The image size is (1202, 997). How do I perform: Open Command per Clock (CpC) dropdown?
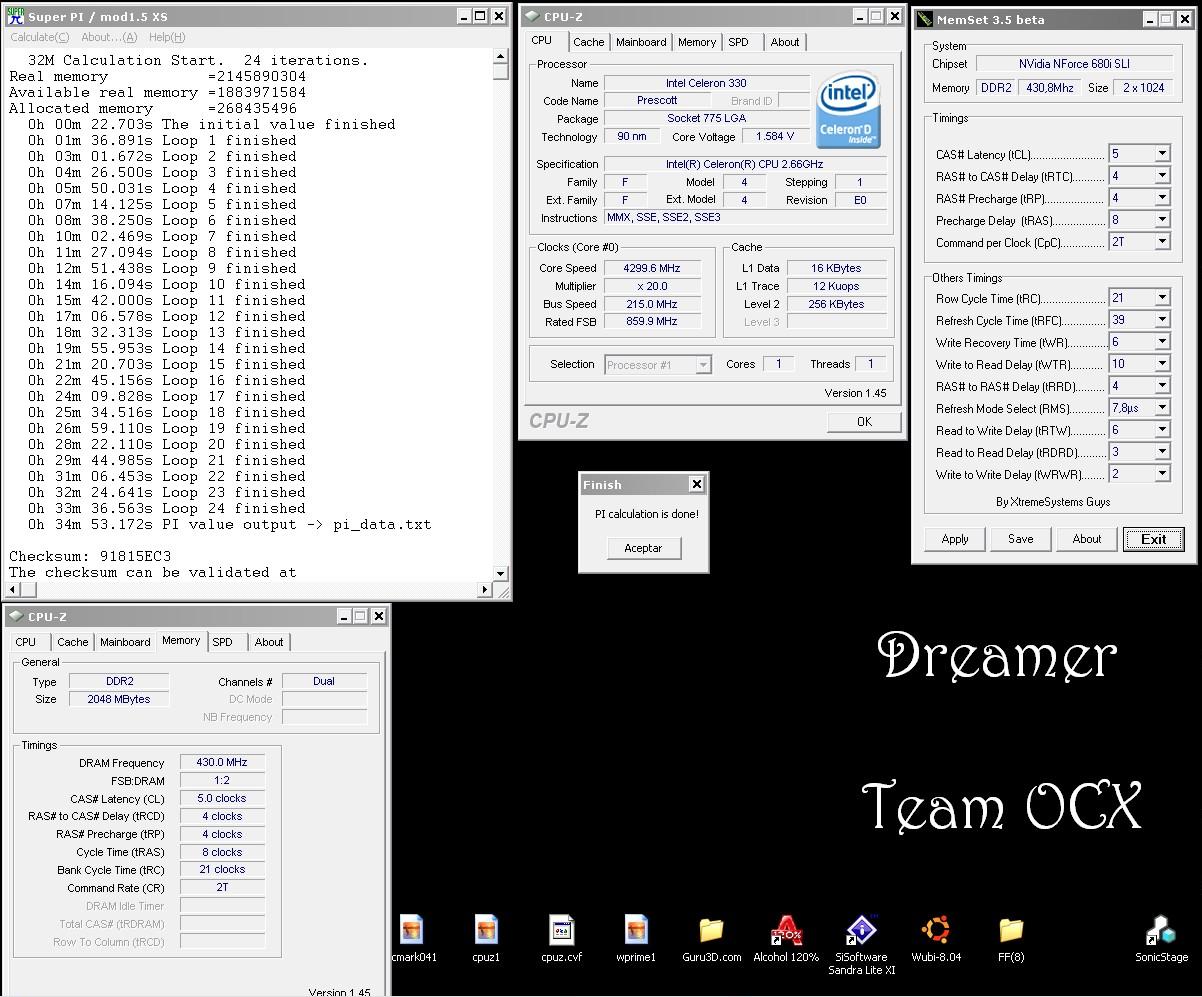[x=1162, y=242]
